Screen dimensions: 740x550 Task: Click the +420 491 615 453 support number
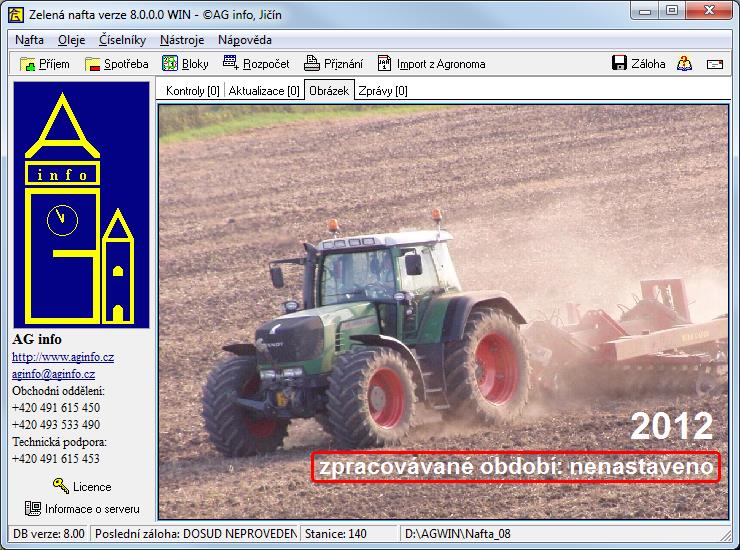click(x=56, y=458)
